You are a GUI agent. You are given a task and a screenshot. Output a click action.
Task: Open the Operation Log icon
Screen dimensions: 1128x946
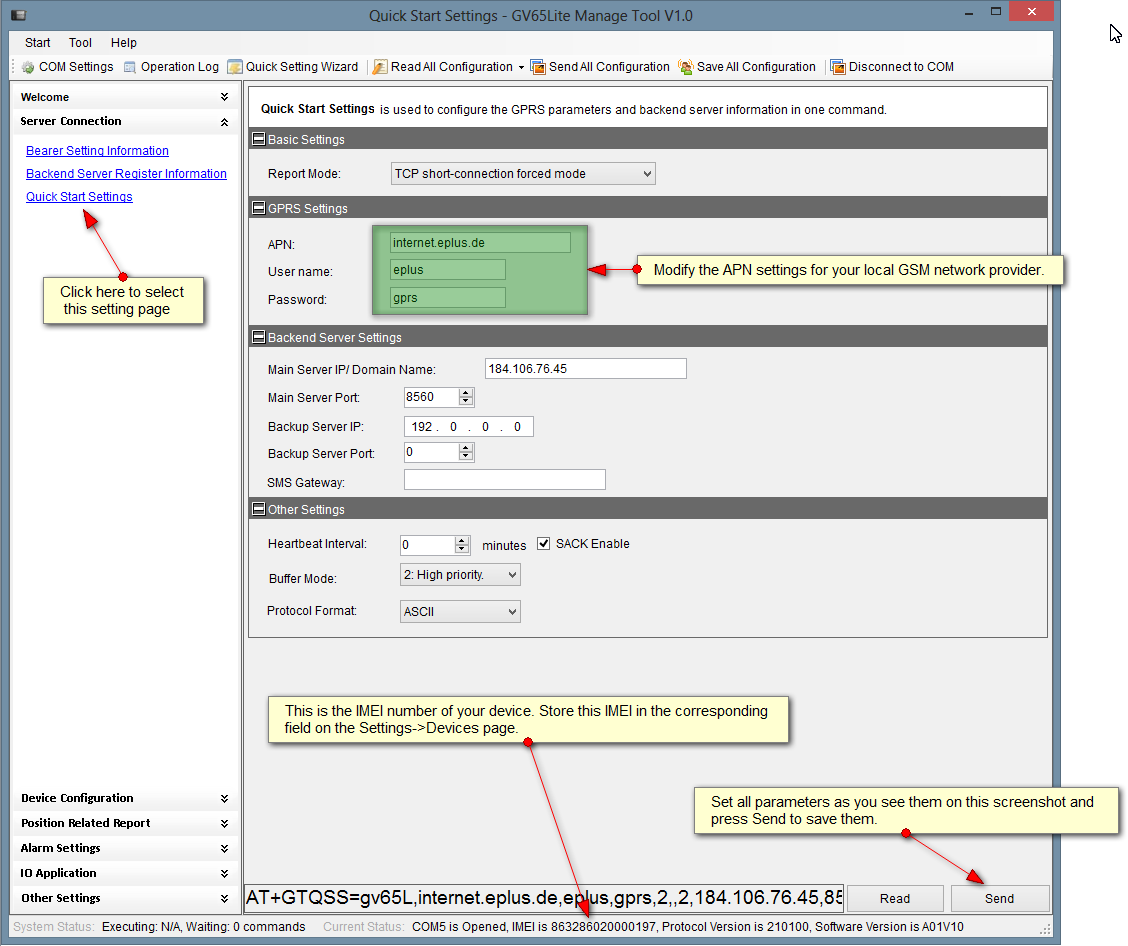[129, 67]
